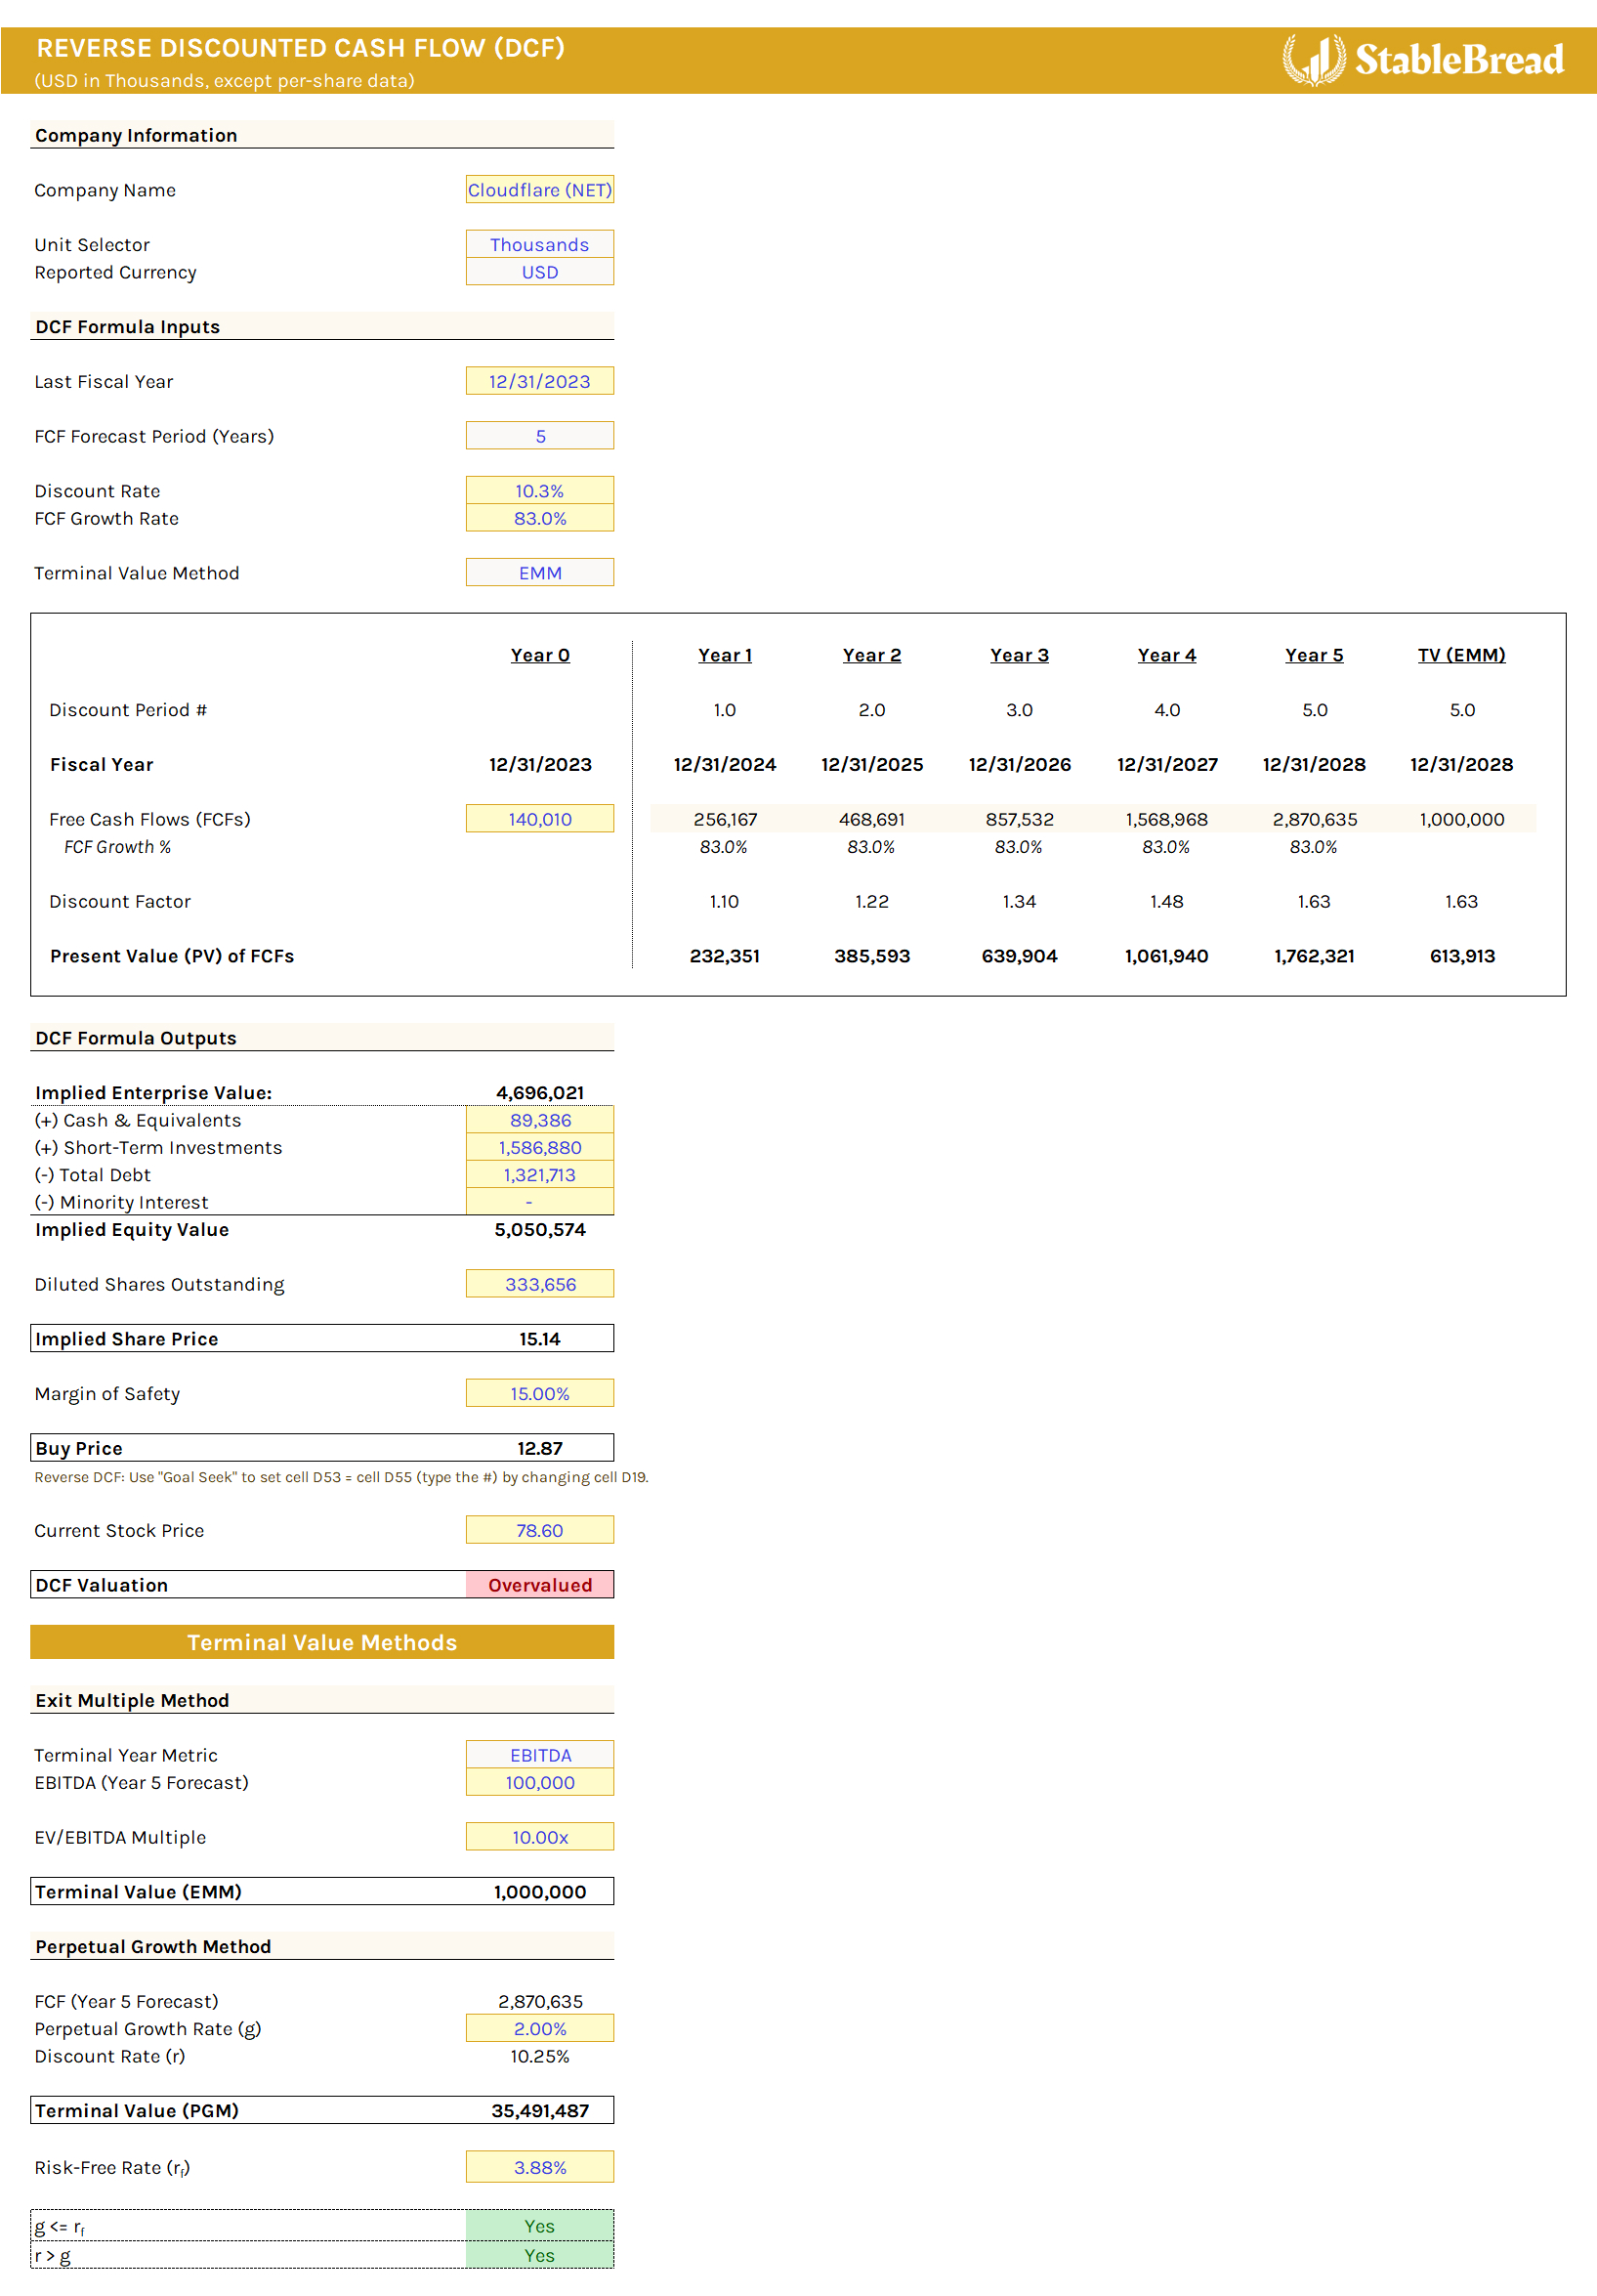Select the EV/EBITDA Multiple input showing 10.00x

[x=539, y=1837]
